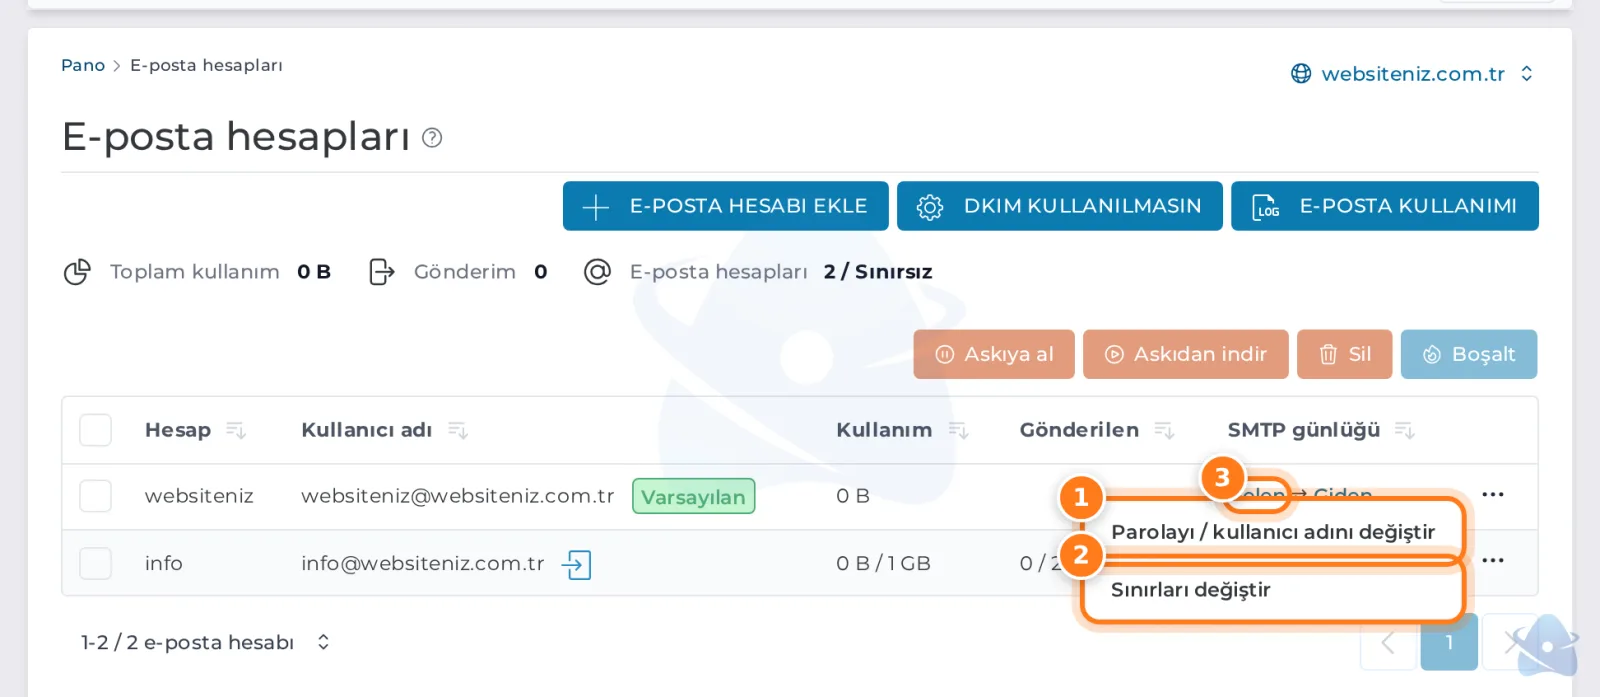Click DKIM KULLANILMASIN button
This screenshot has width=1600, height=697.
tap(1060, 206)
